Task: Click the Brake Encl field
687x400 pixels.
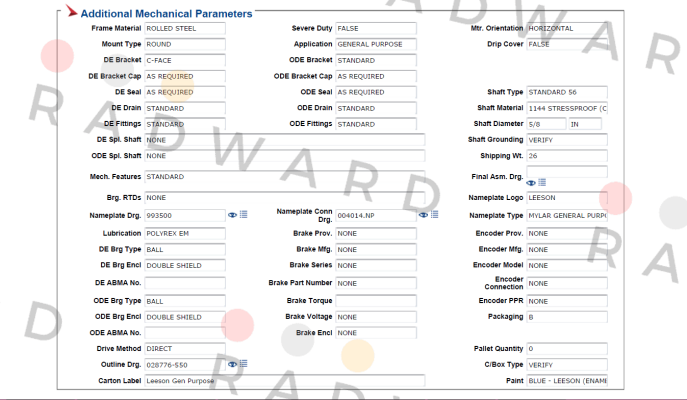Action: (x=376, y=333)
